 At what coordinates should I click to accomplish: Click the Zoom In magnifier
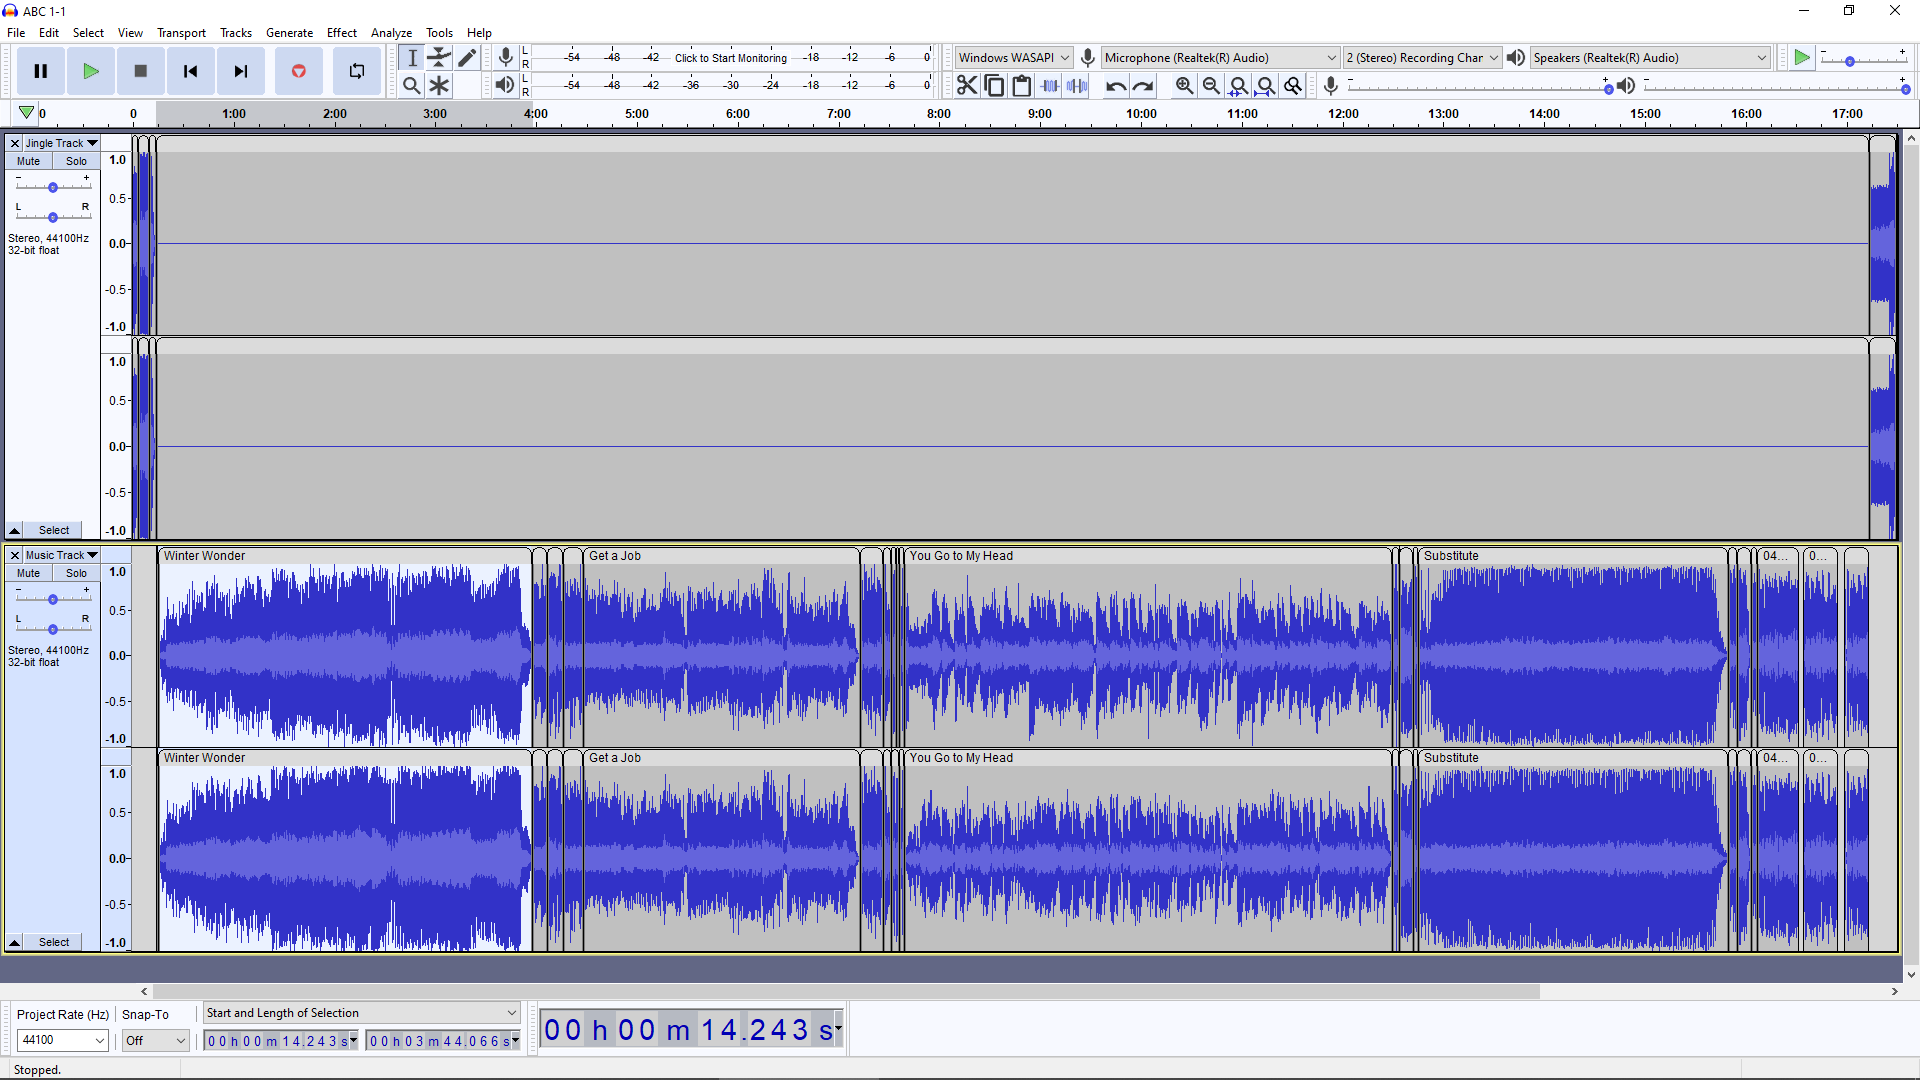click(x=1184, y=86)
